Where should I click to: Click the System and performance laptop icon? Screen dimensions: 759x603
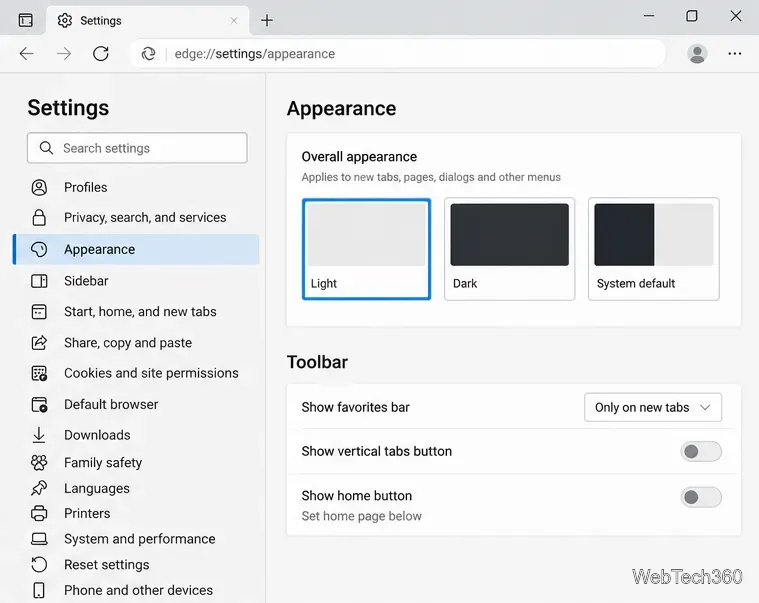[x=39, y=539]
